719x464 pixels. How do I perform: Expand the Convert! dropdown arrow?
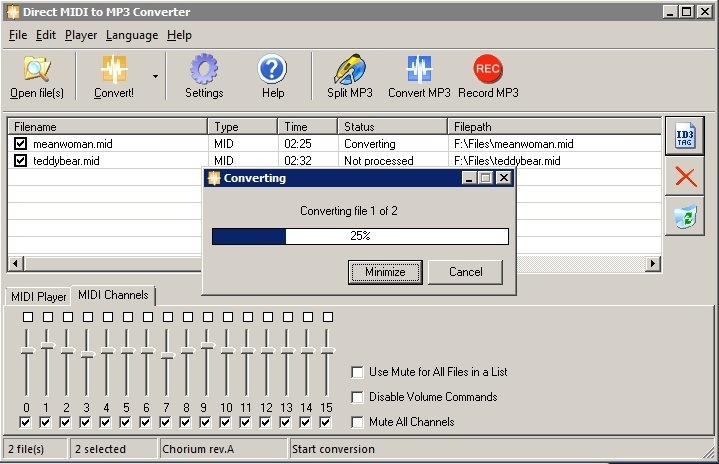155,75
